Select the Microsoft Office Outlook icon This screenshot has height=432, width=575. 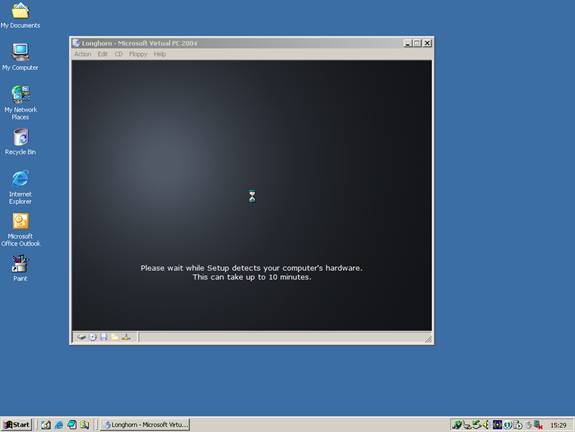(x=20, y=230)
